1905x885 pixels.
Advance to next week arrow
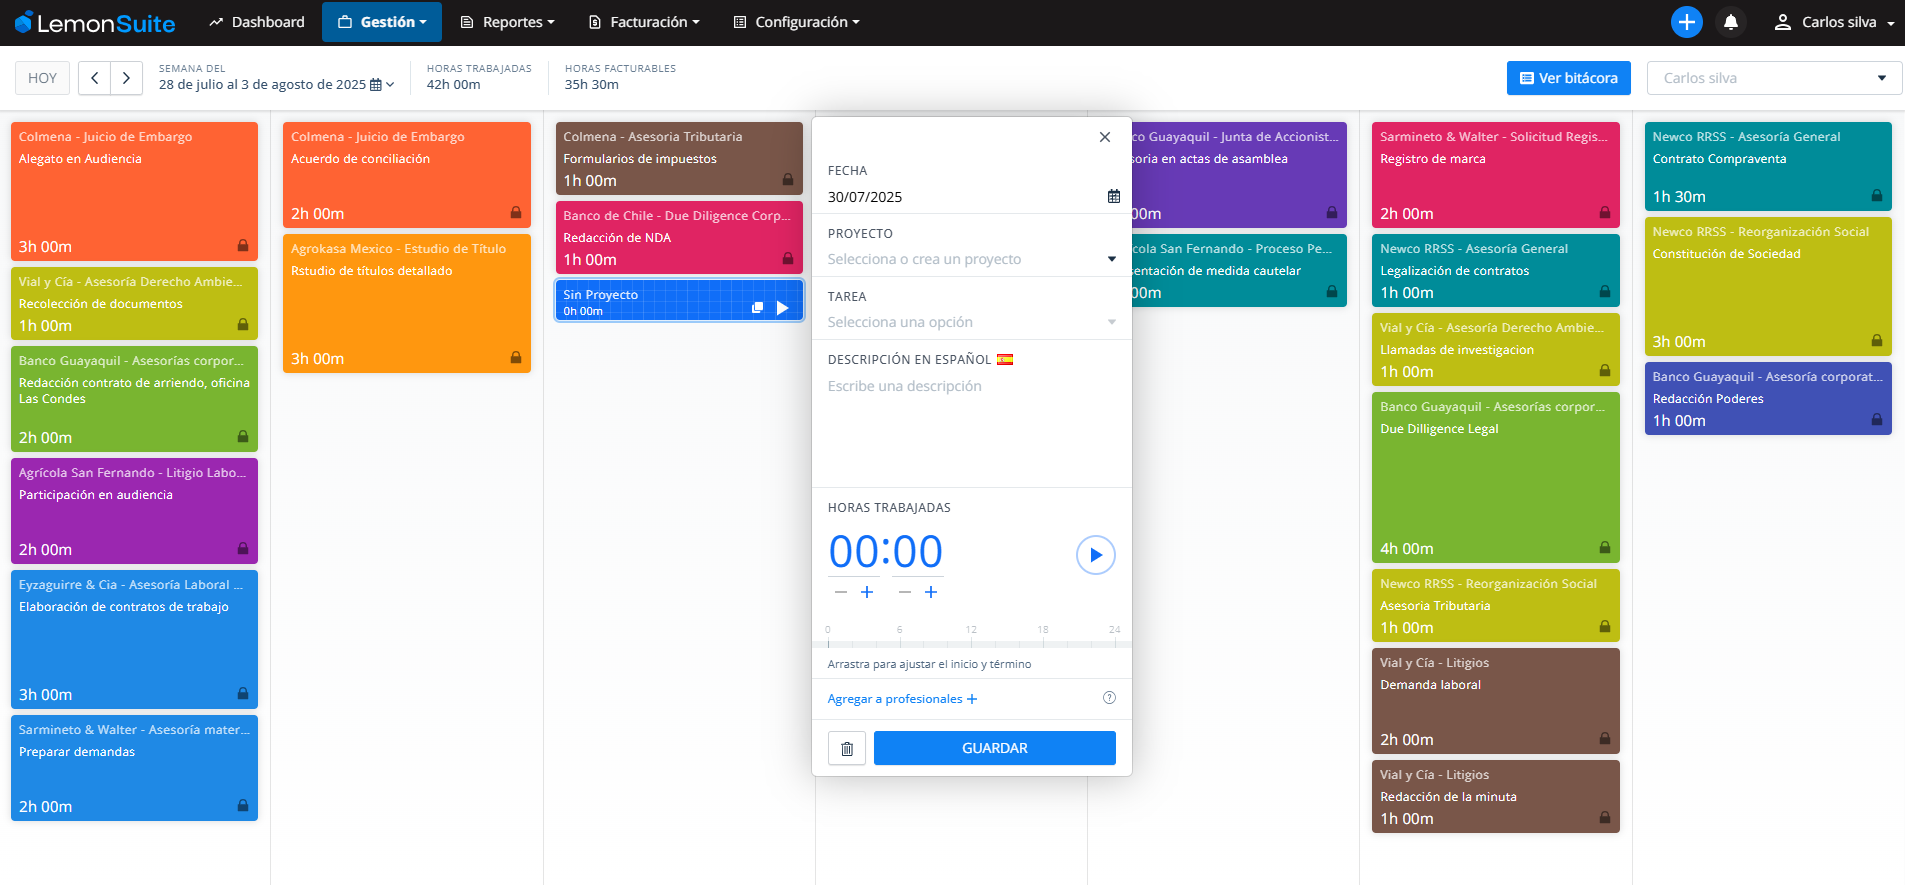click(126, 78)
